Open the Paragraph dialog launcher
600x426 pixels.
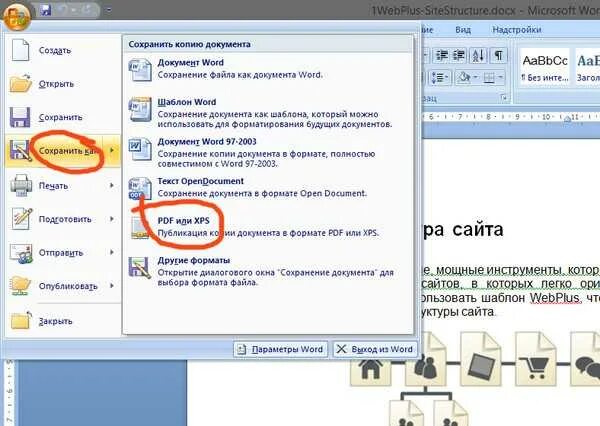pyautogui.click(x=504, y=99)
